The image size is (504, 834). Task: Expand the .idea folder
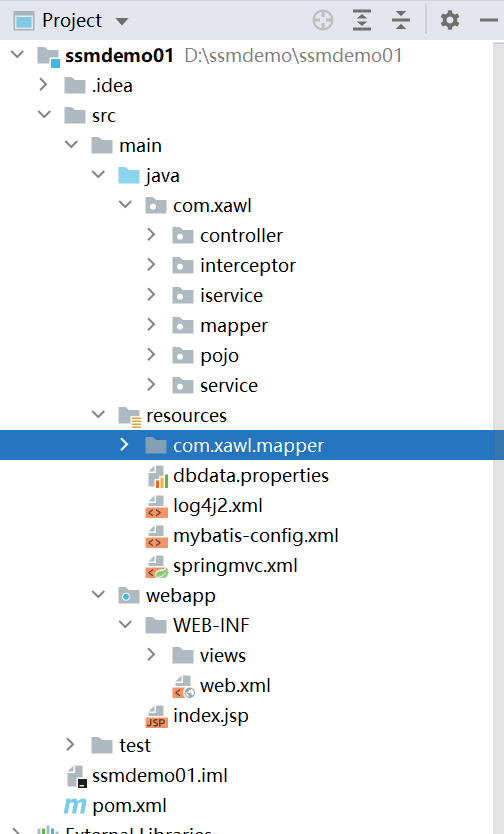click(x=44, y=85)
